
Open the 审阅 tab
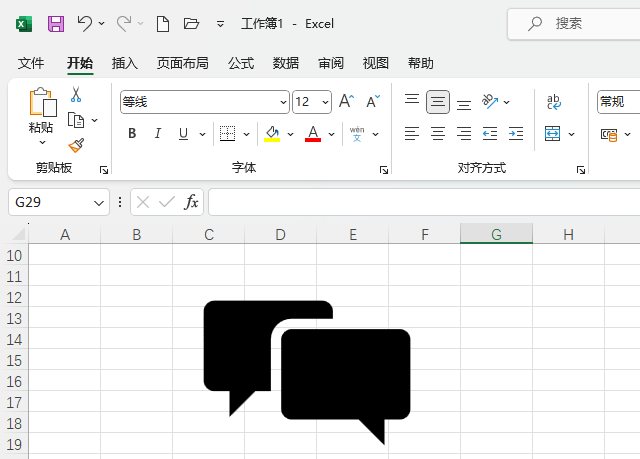331,63
